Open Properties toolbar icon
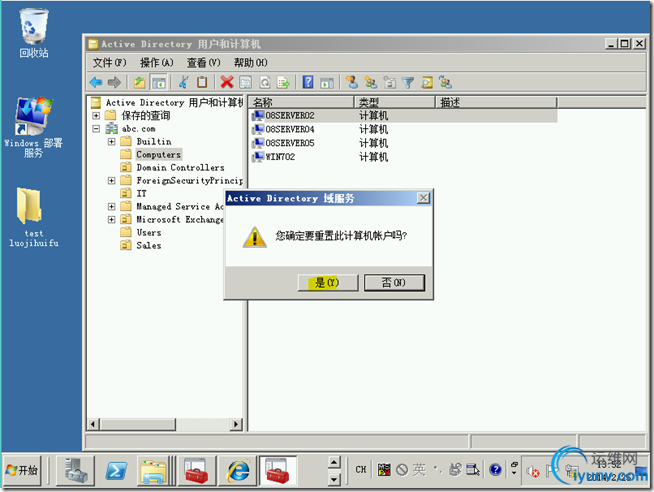Viewport: 654px width, 492px height. 245,82
